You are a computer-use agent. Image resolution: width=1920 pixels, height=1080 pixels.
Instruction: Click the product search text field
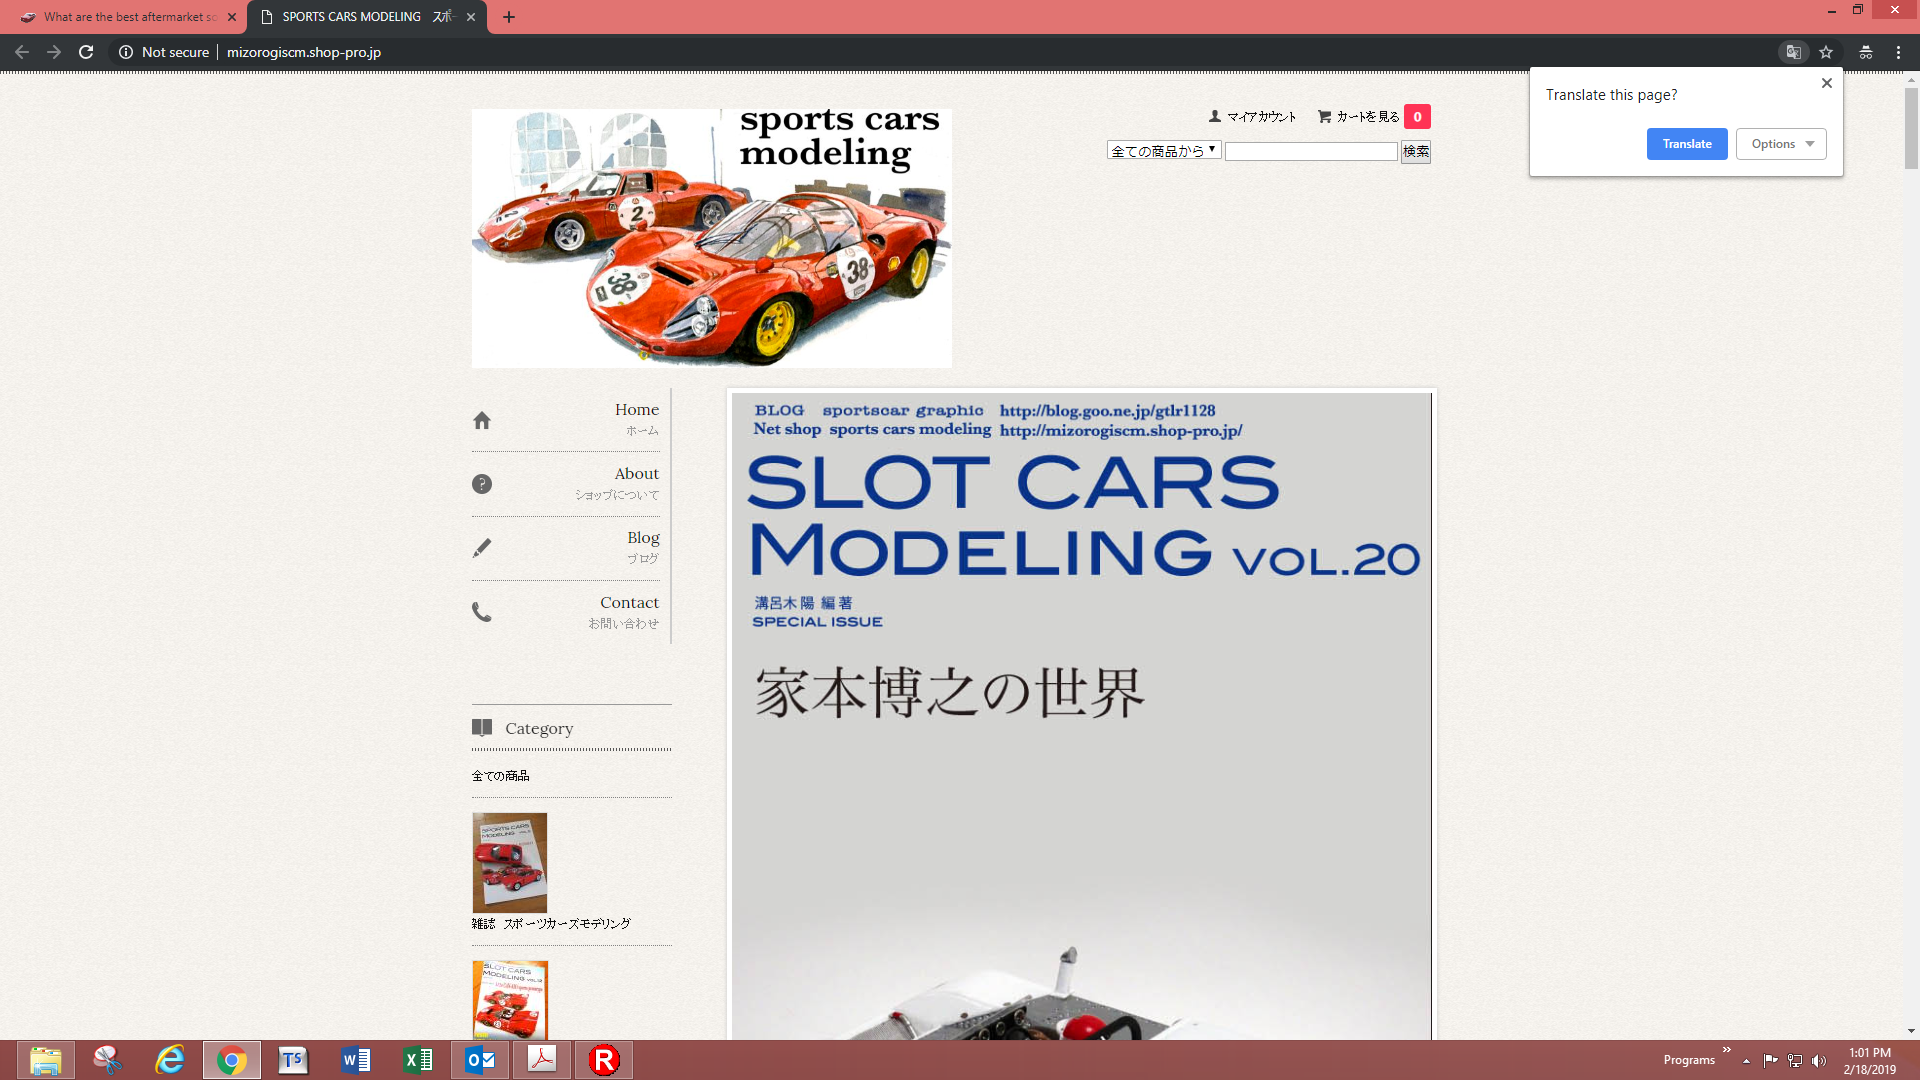pyautogui.click(x=1310, y=151)
